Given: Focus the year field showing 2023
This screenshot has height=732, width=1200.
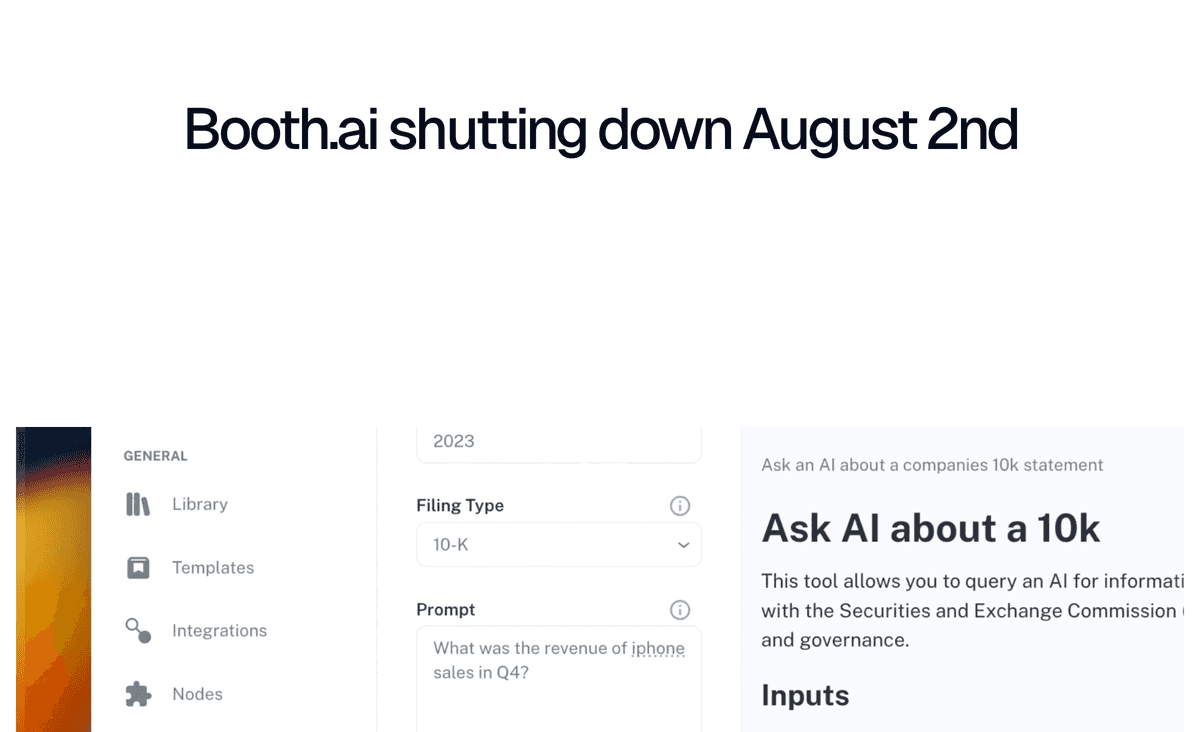Looking at the screenshot, I should pos(559,444).
